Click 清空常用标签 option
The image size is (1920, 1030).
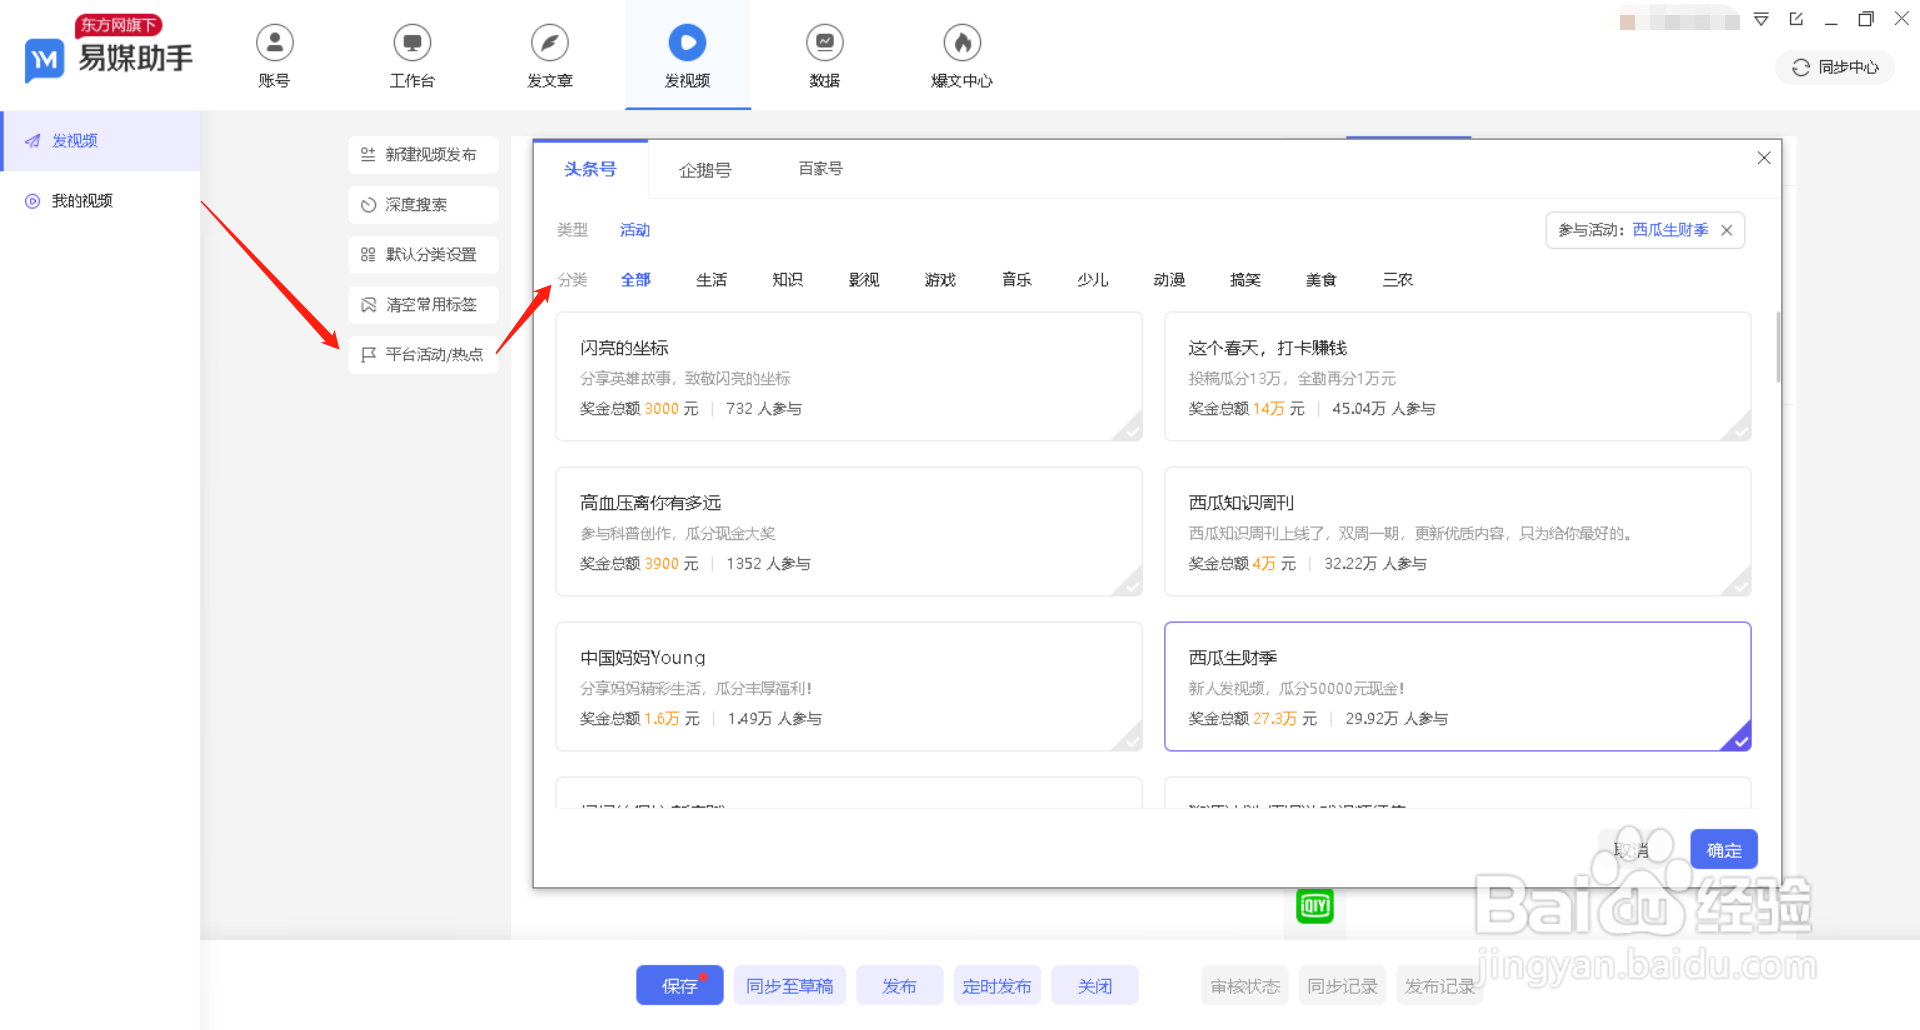[423, 305]
